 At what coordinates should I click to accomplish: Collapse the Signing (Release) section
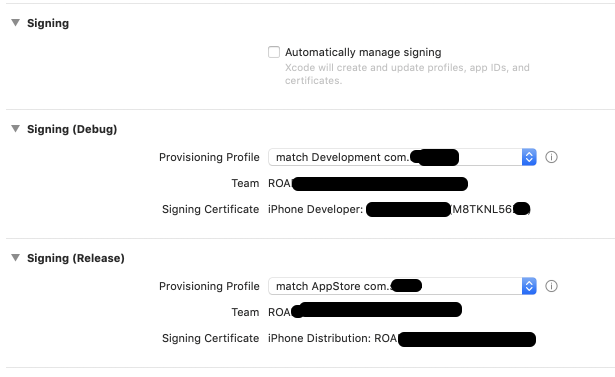pos(15,258)
